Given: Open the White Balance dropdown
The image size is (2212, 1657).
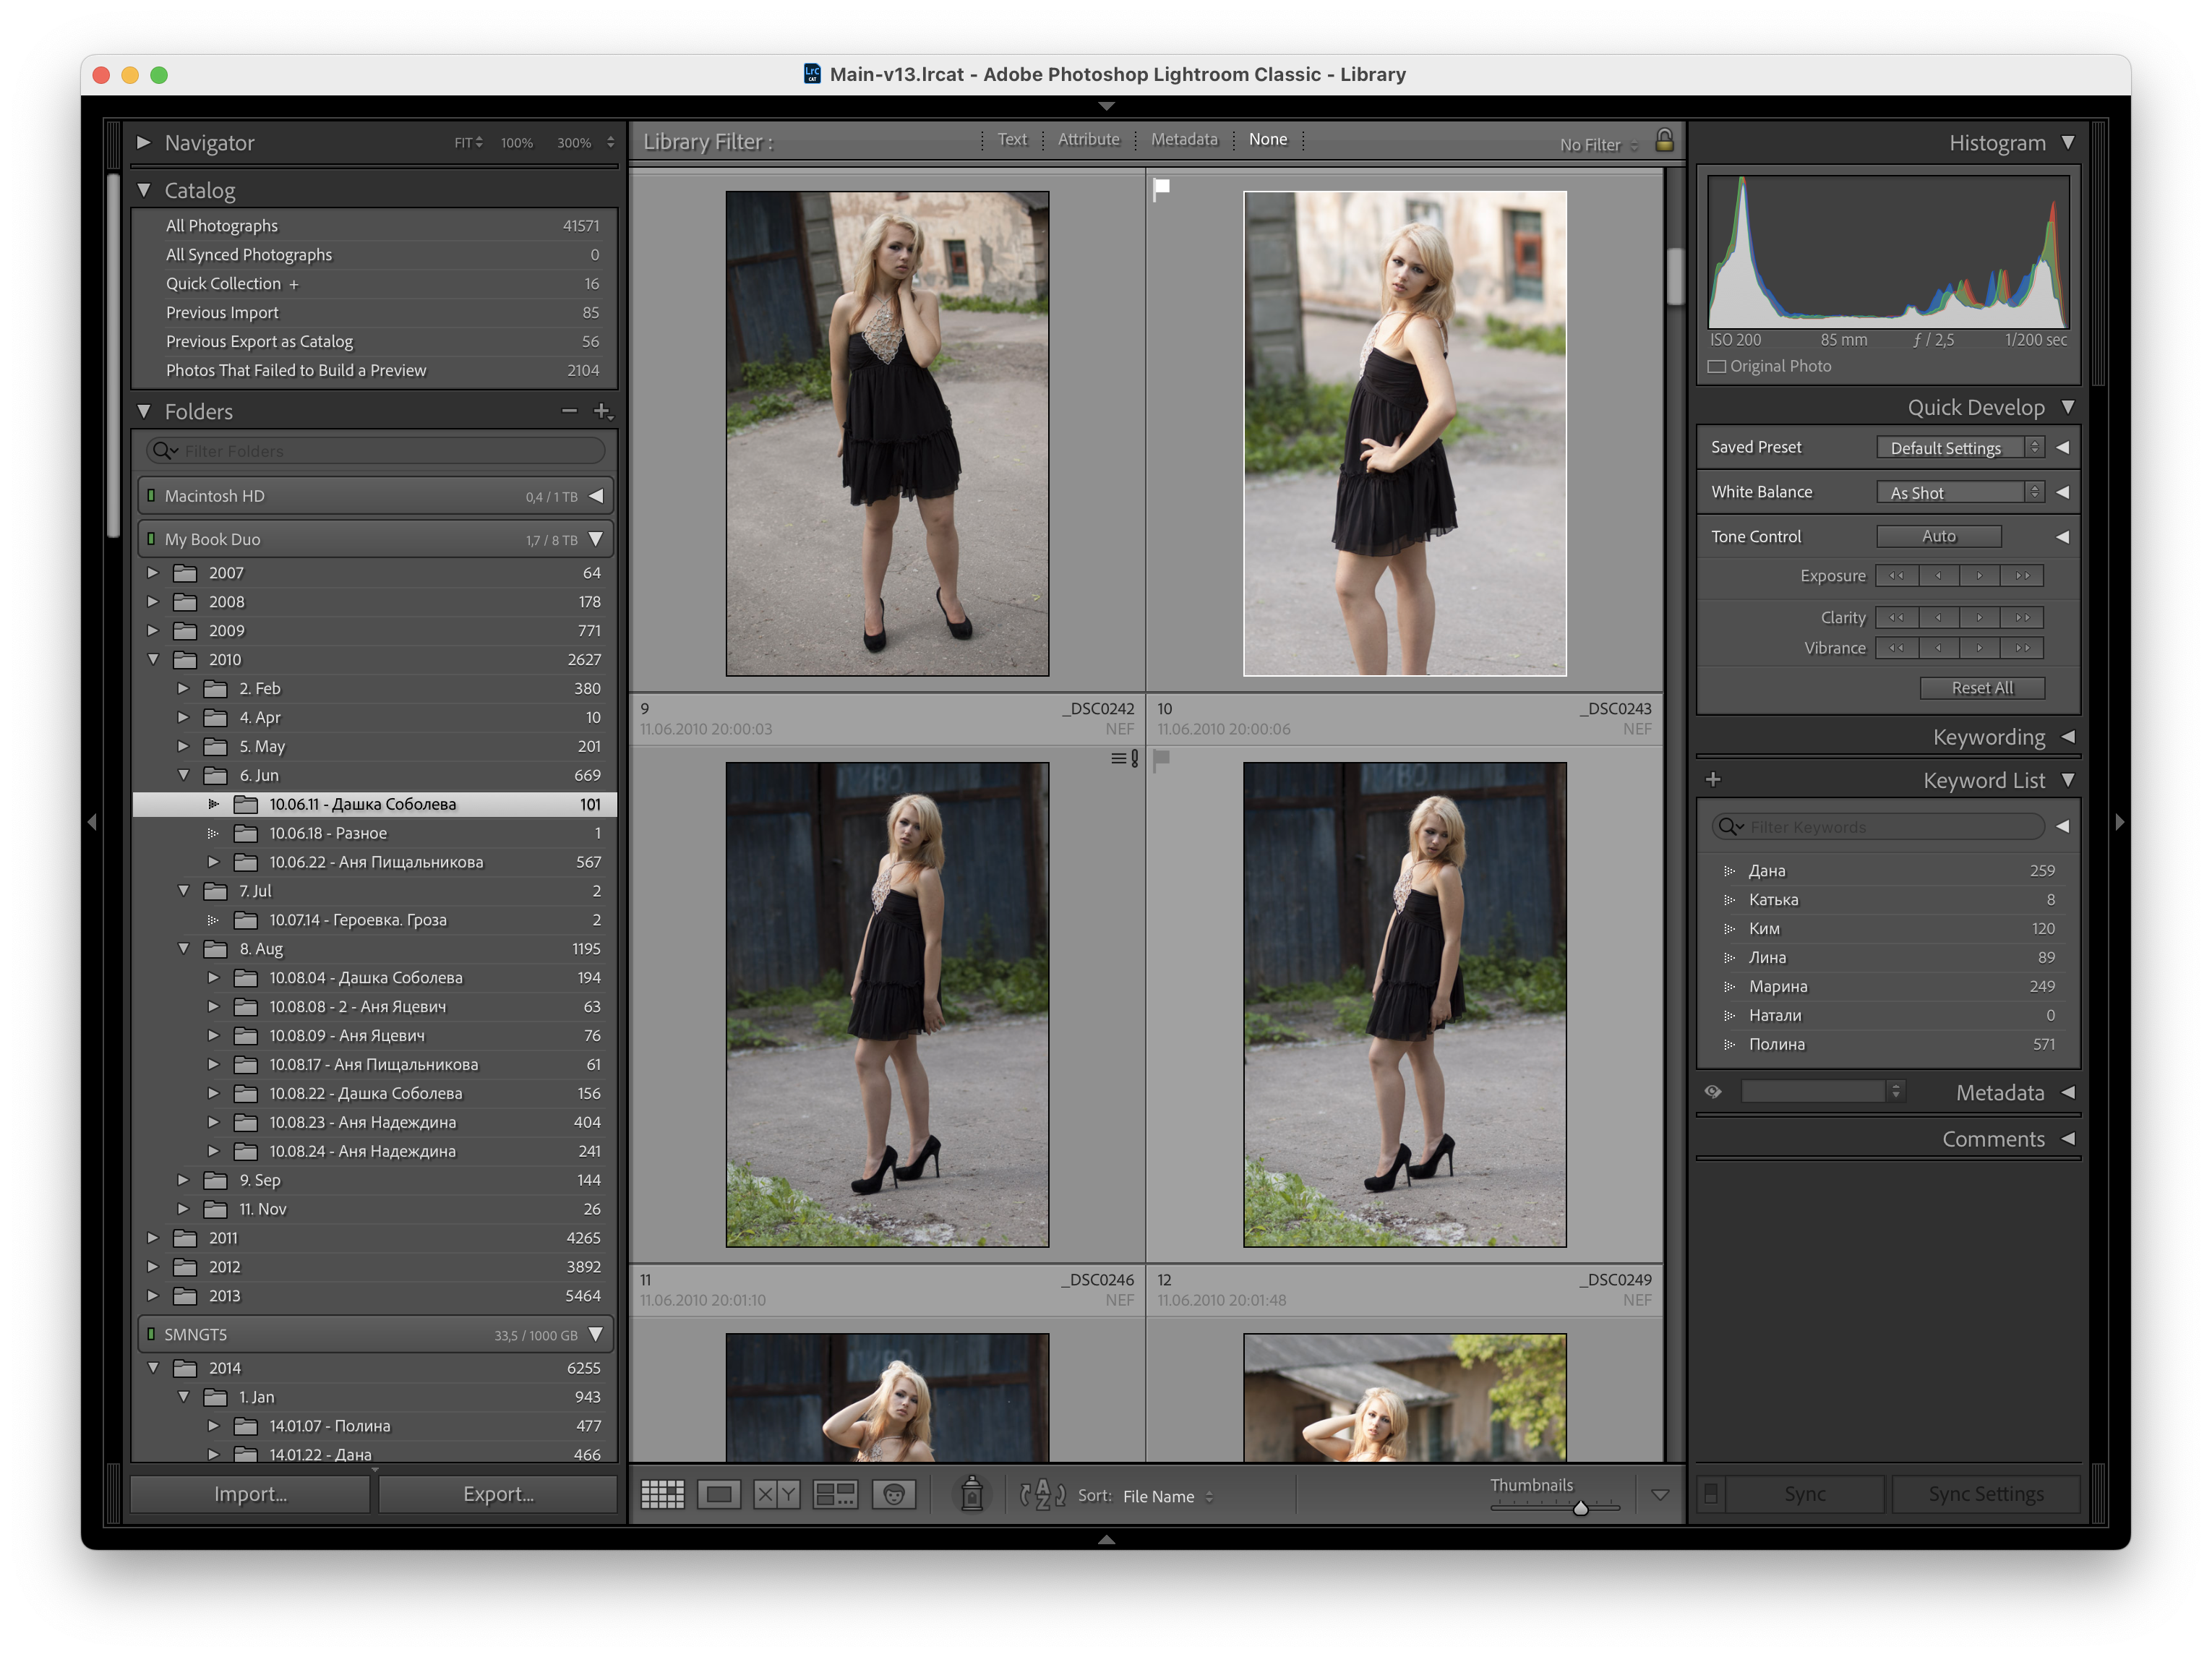Looking at the screenshot, I should coord(1960,492).
